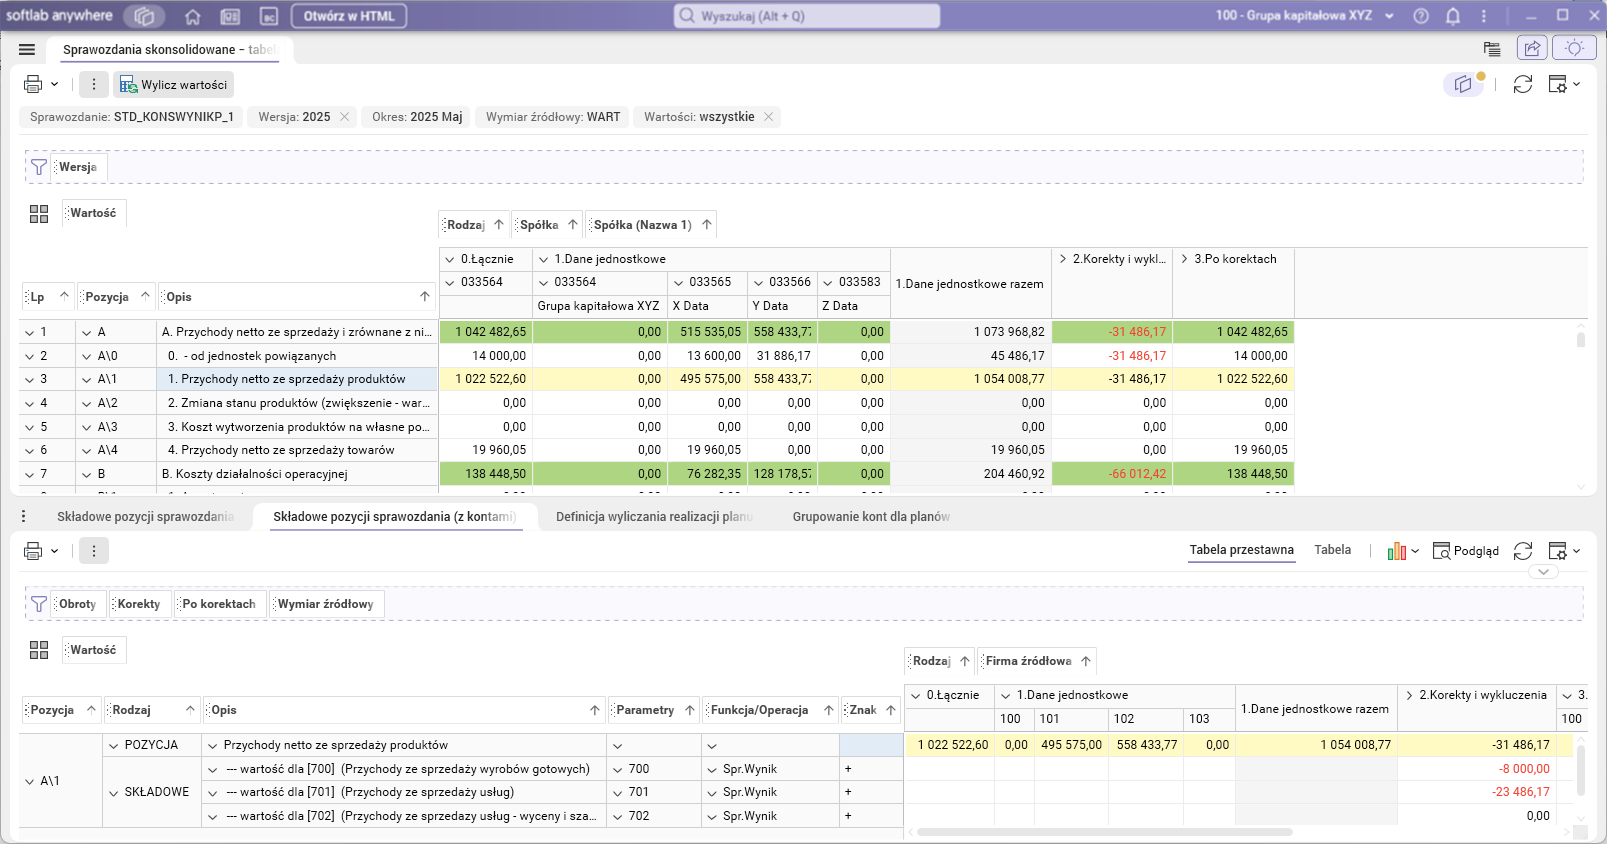The width and height of the screenshot is (1607, 844).
Task: Switch to Tabela view in lower panel
Action: (1332, 550)
